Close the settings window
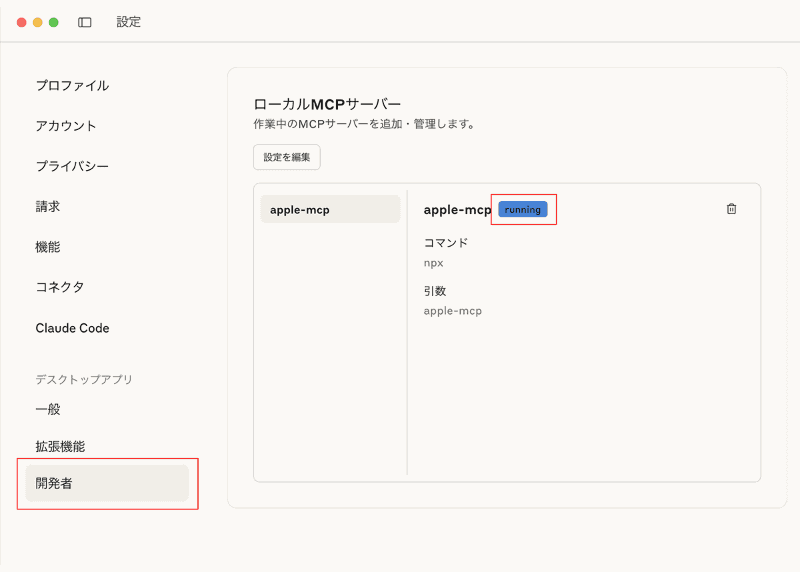 point(22,22)
